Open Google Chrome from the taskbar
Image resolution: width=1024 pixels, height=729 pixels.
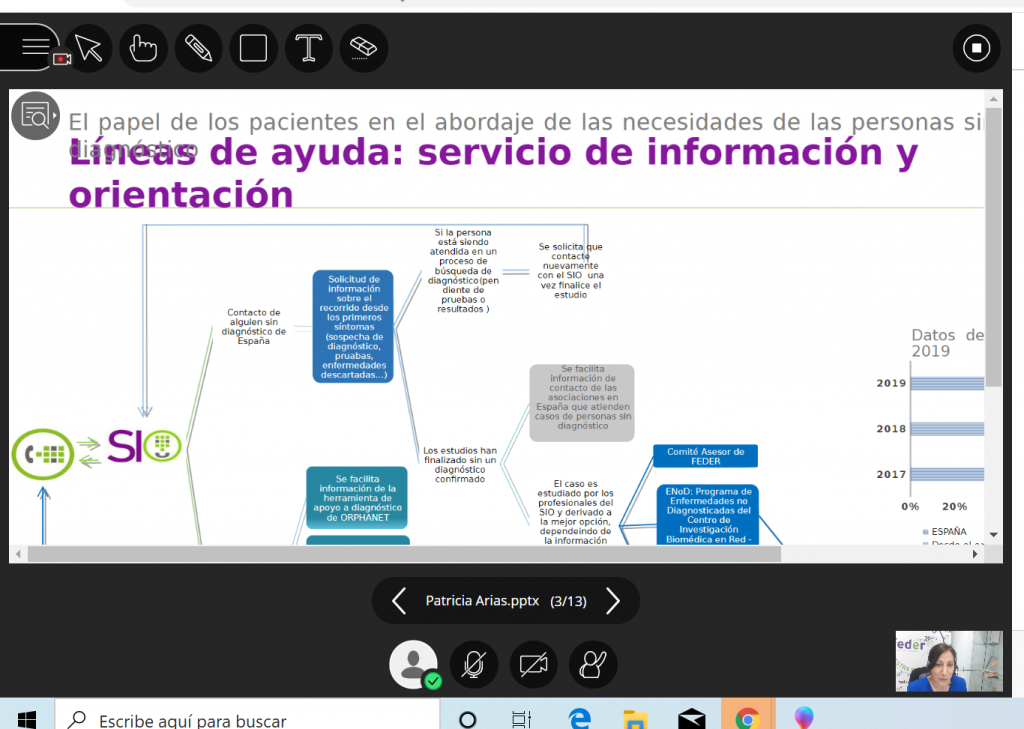point(746,719)
